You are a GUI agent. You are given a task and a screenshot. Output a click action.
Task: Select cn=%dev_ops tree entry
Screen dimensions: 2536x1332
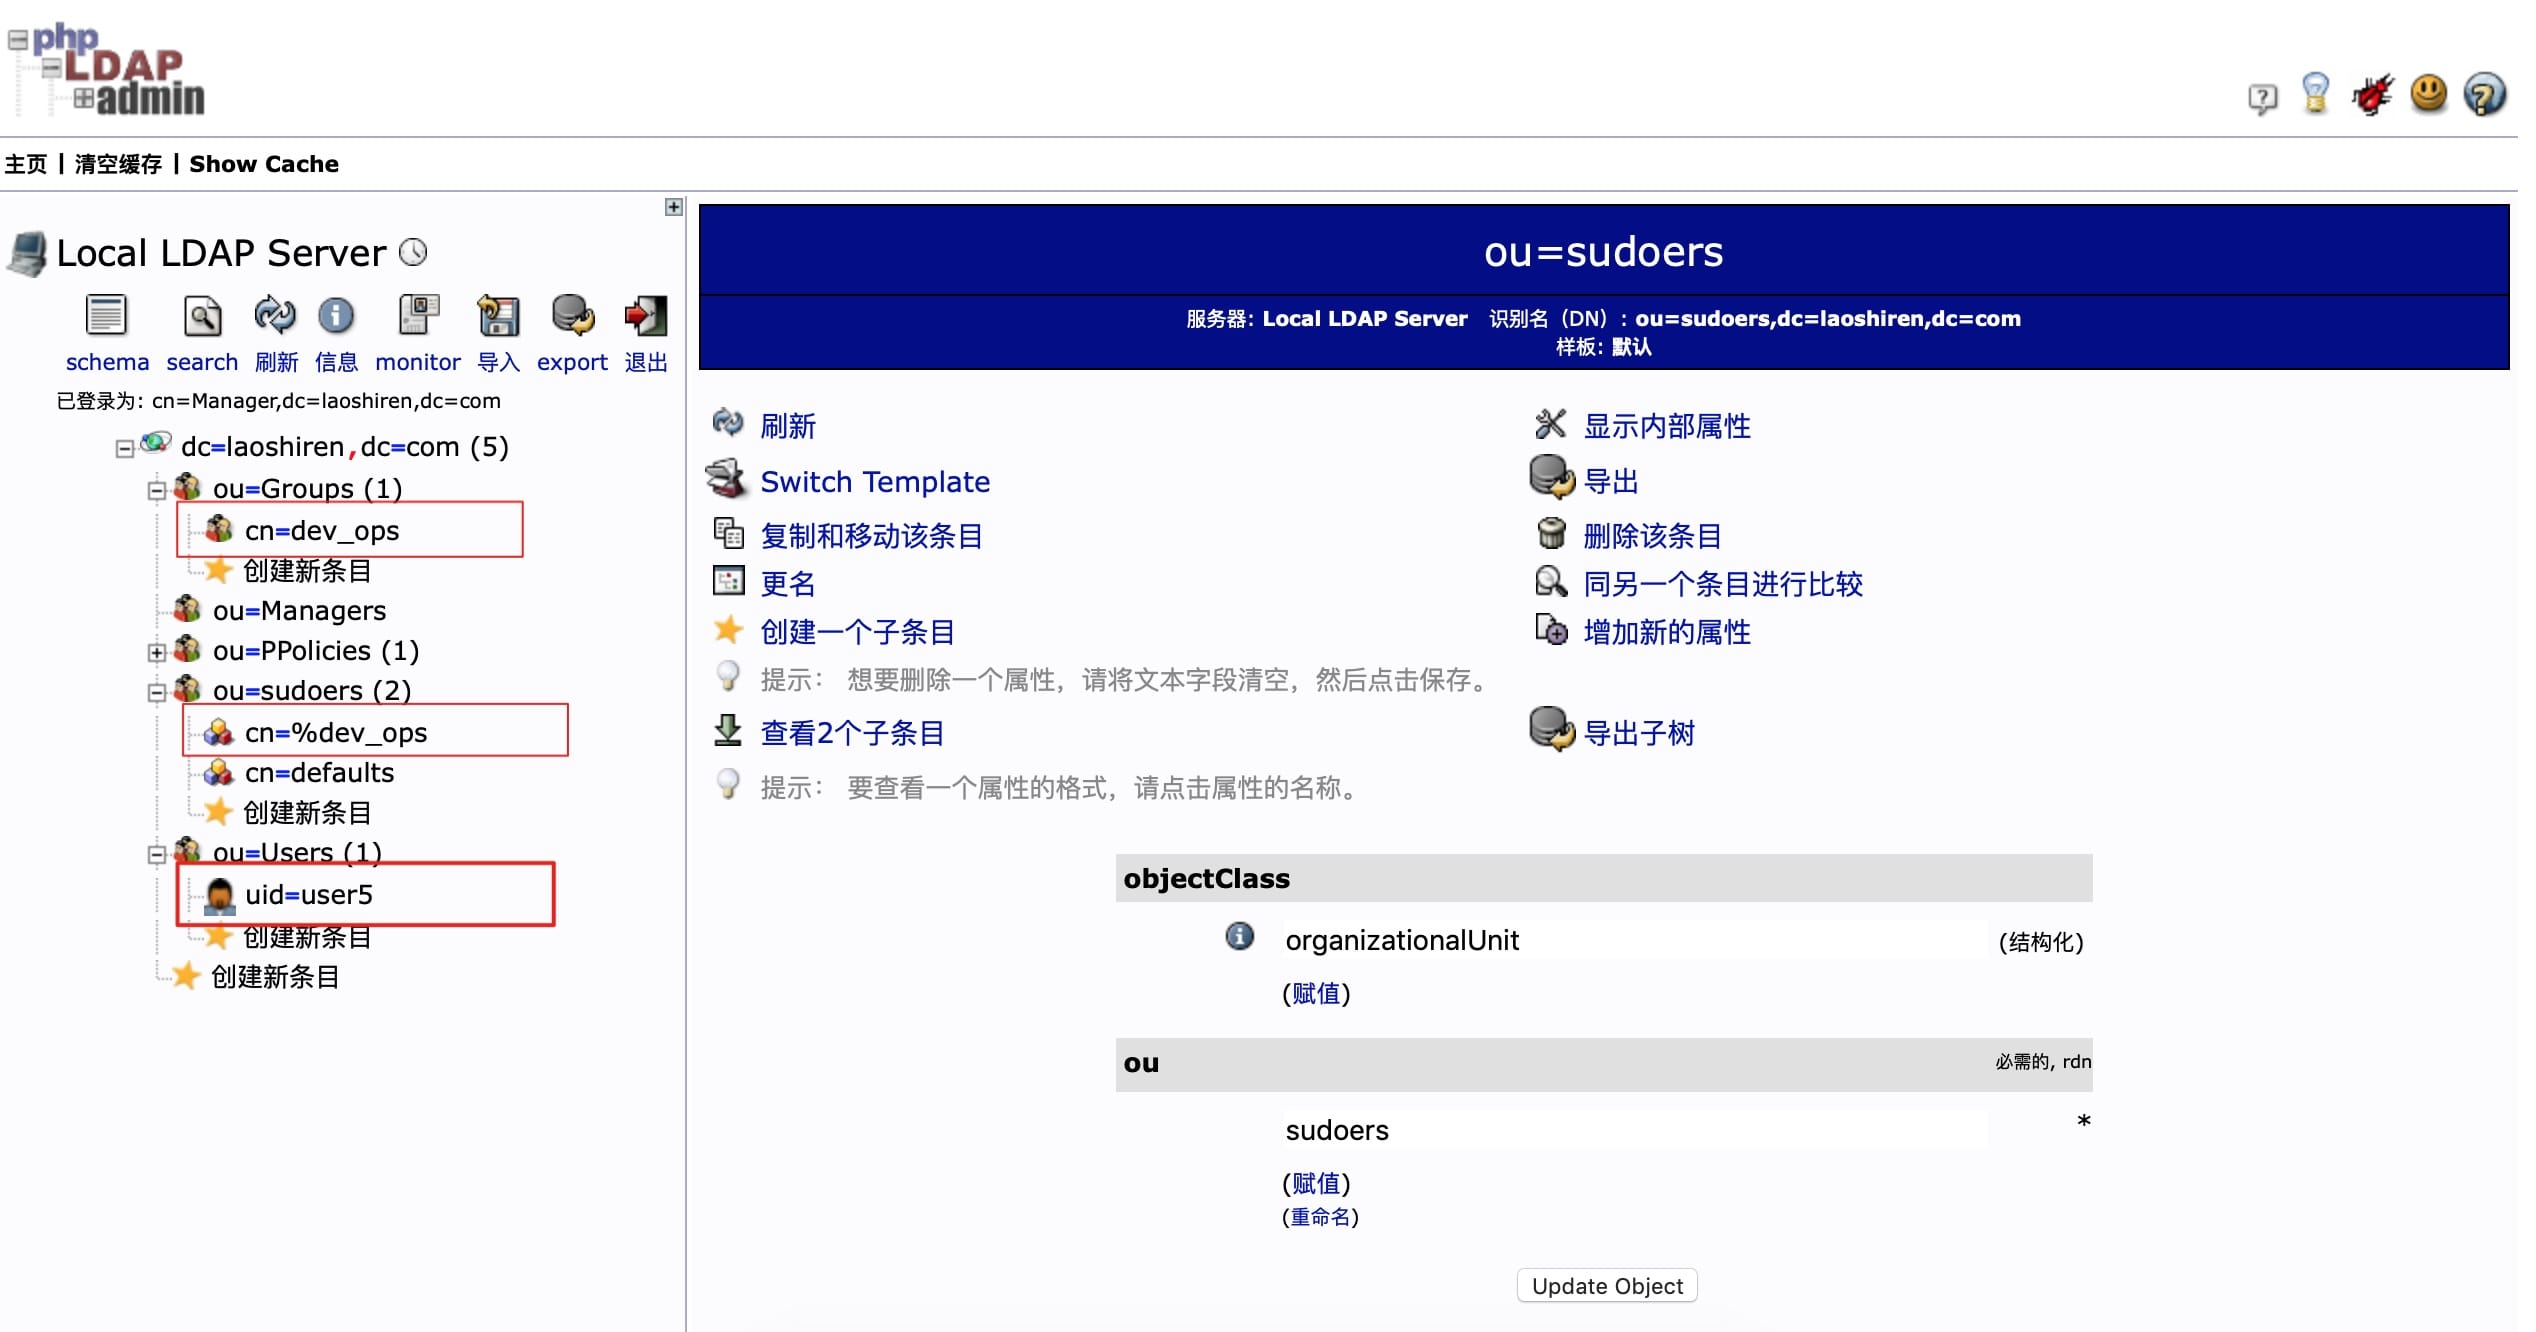click(336, 733)
